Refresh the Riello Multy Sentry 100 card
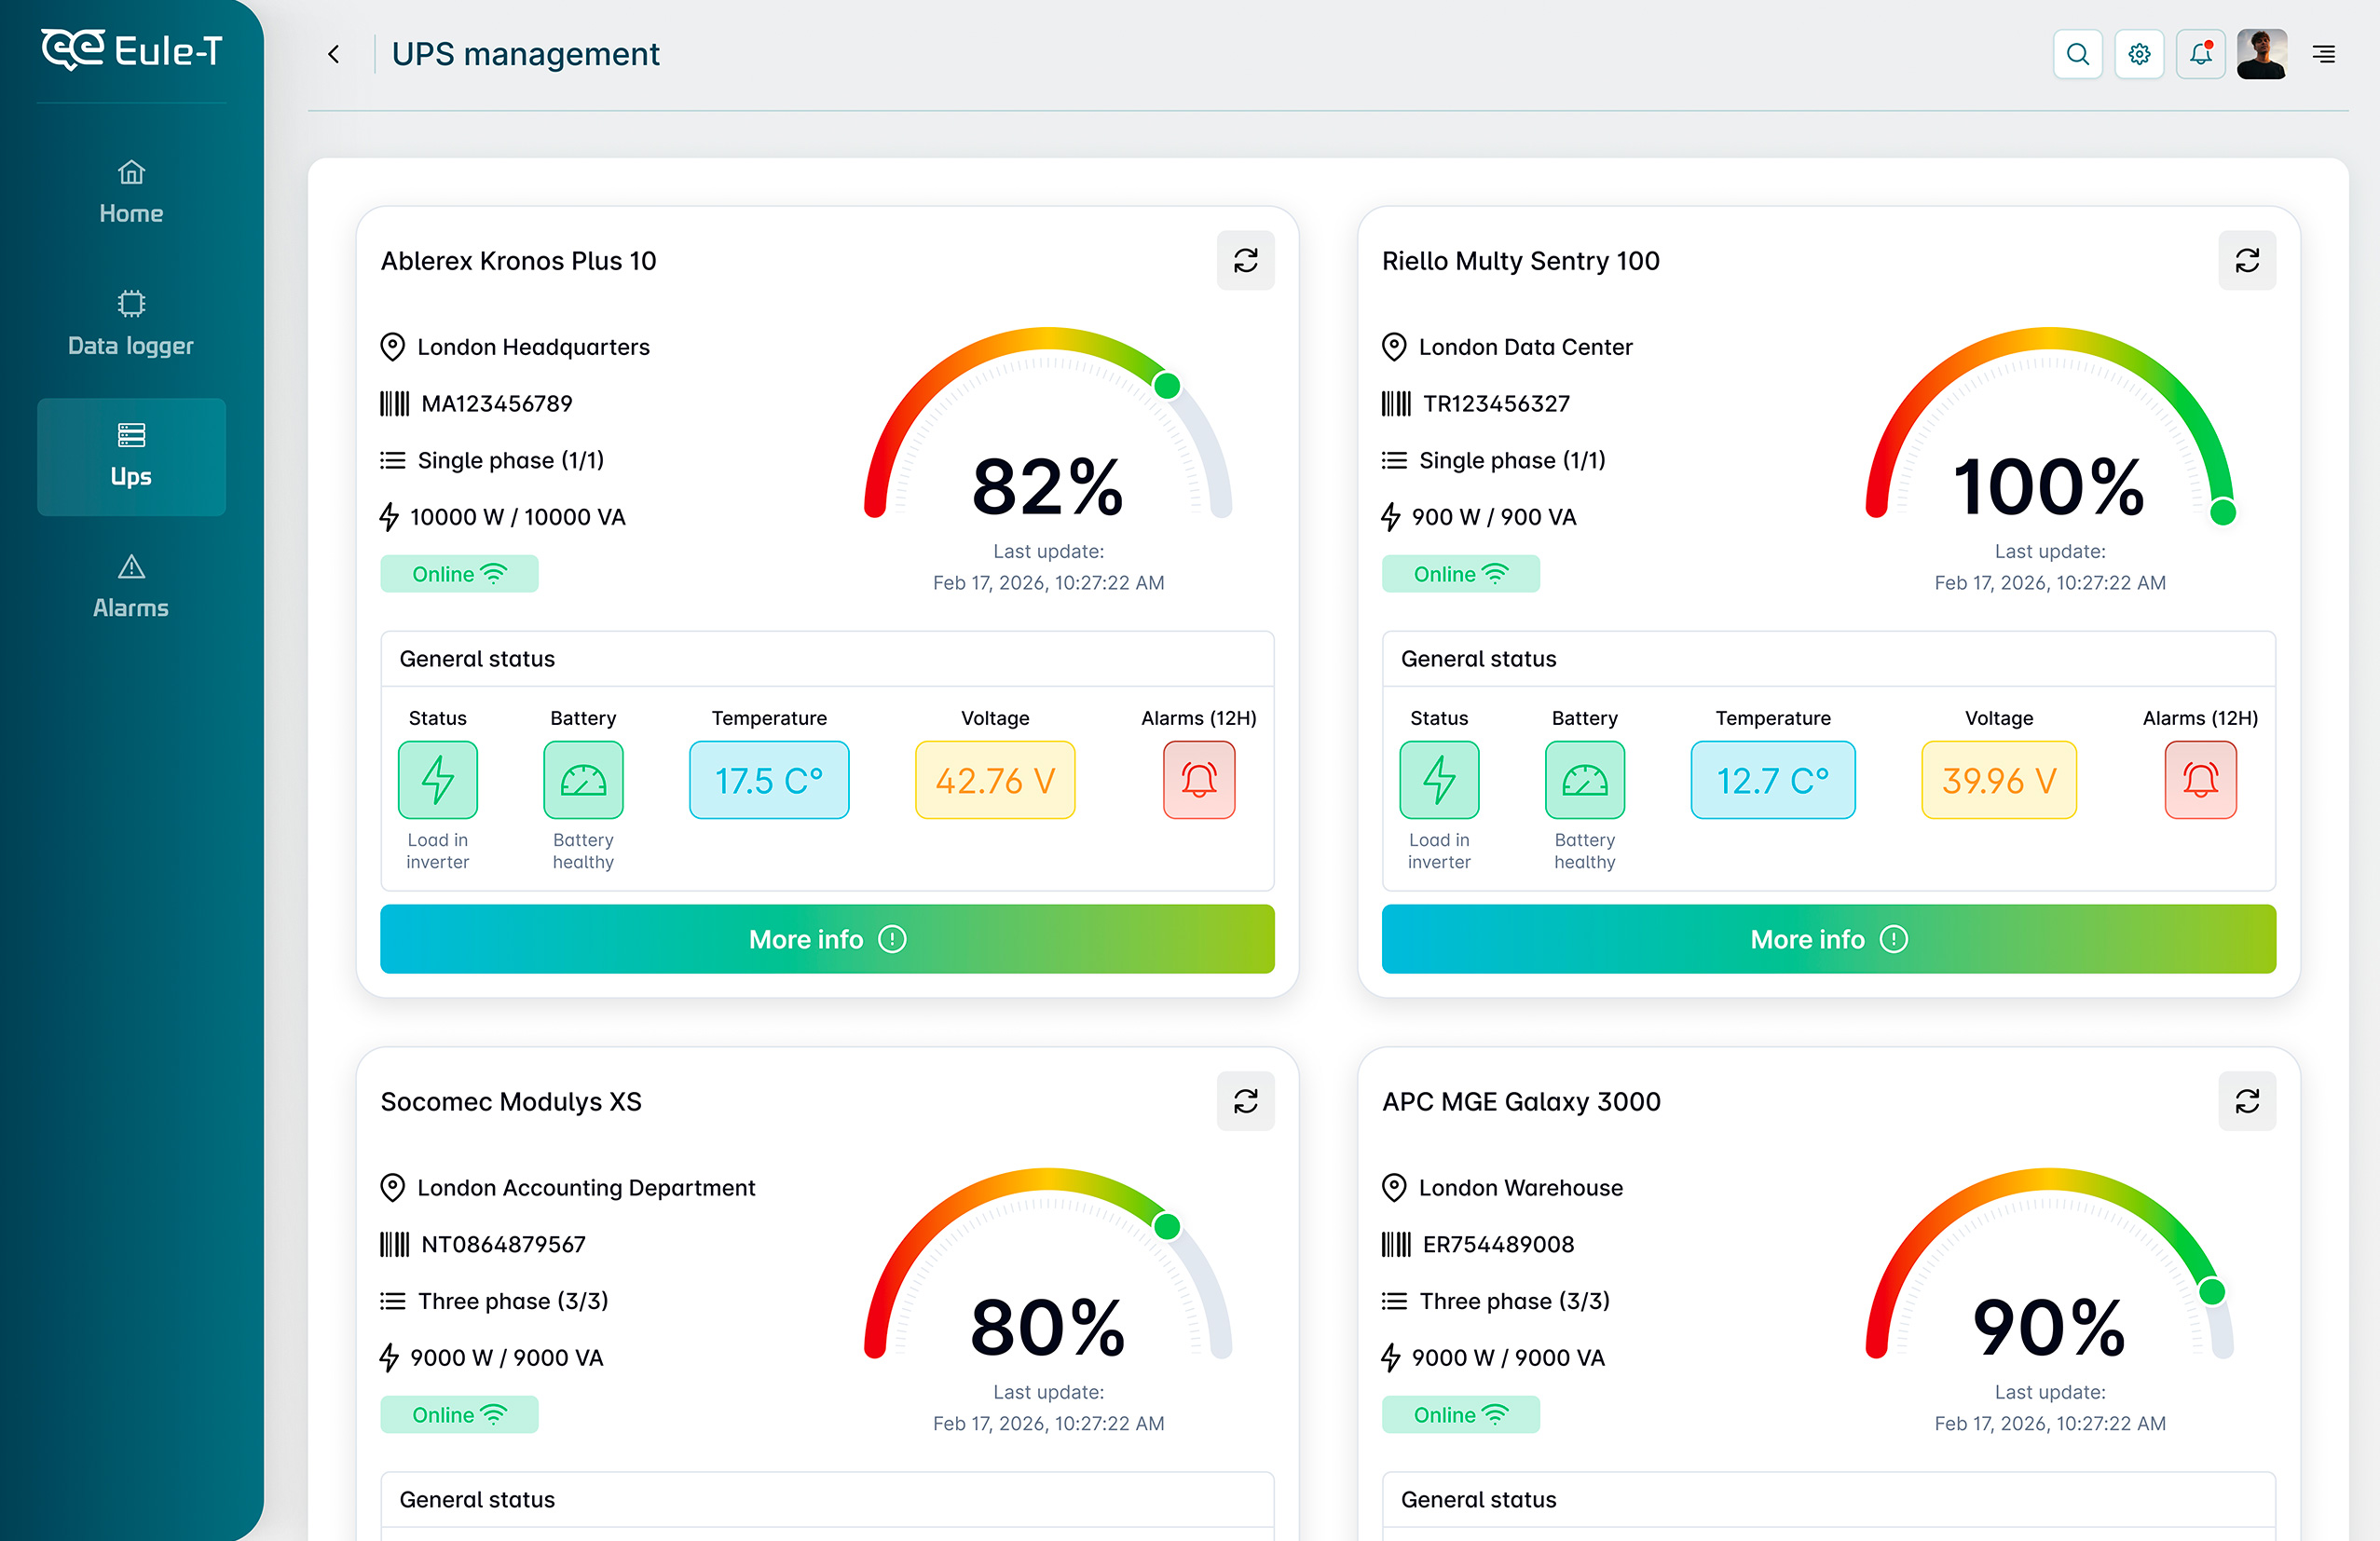 2246,261
